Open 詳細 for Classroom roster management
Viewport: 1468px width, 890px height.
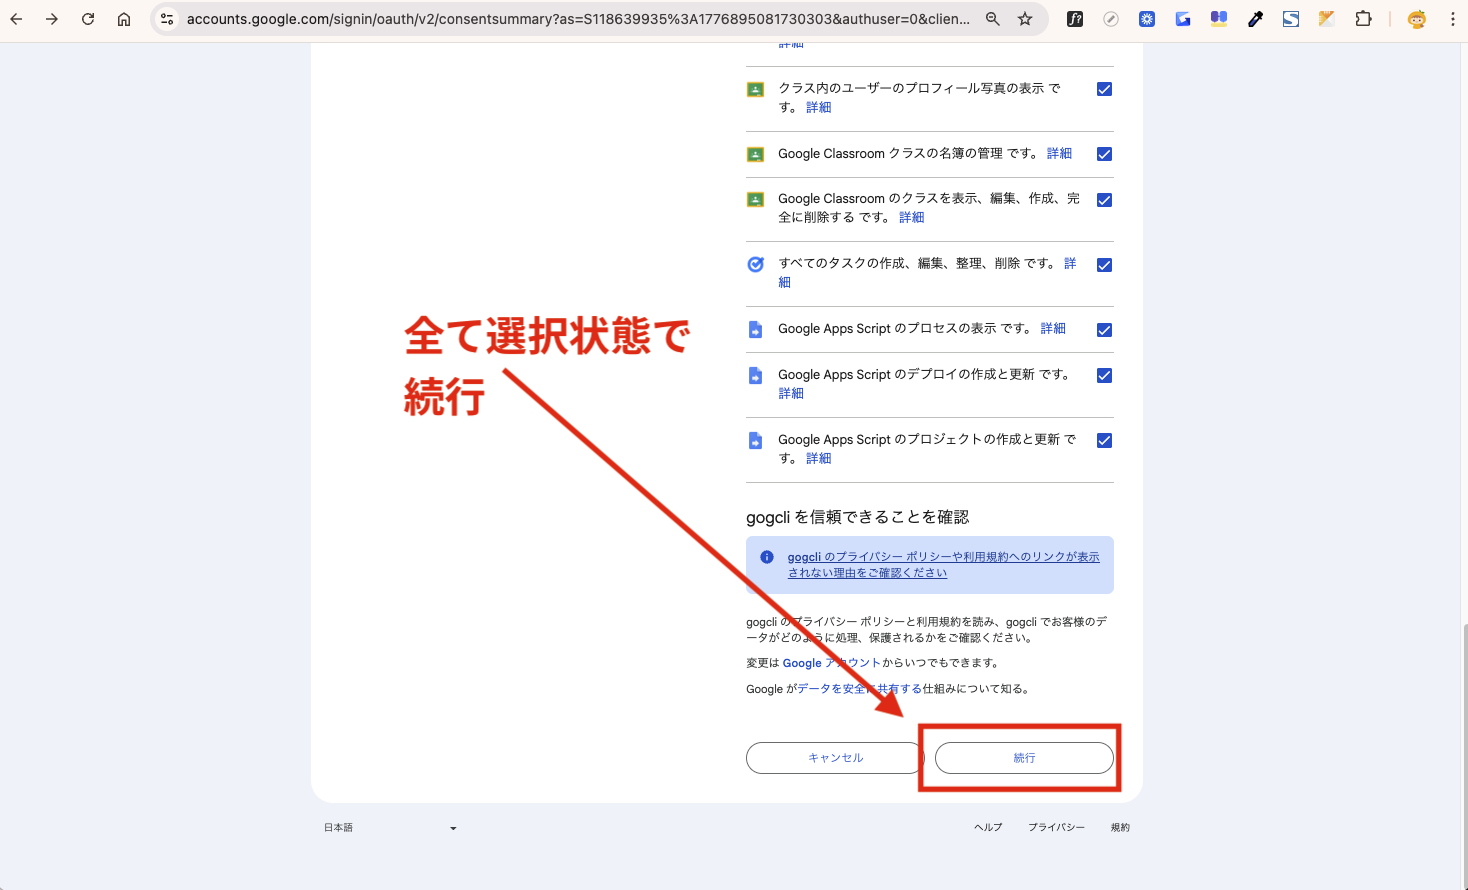tap(1059, 153)
